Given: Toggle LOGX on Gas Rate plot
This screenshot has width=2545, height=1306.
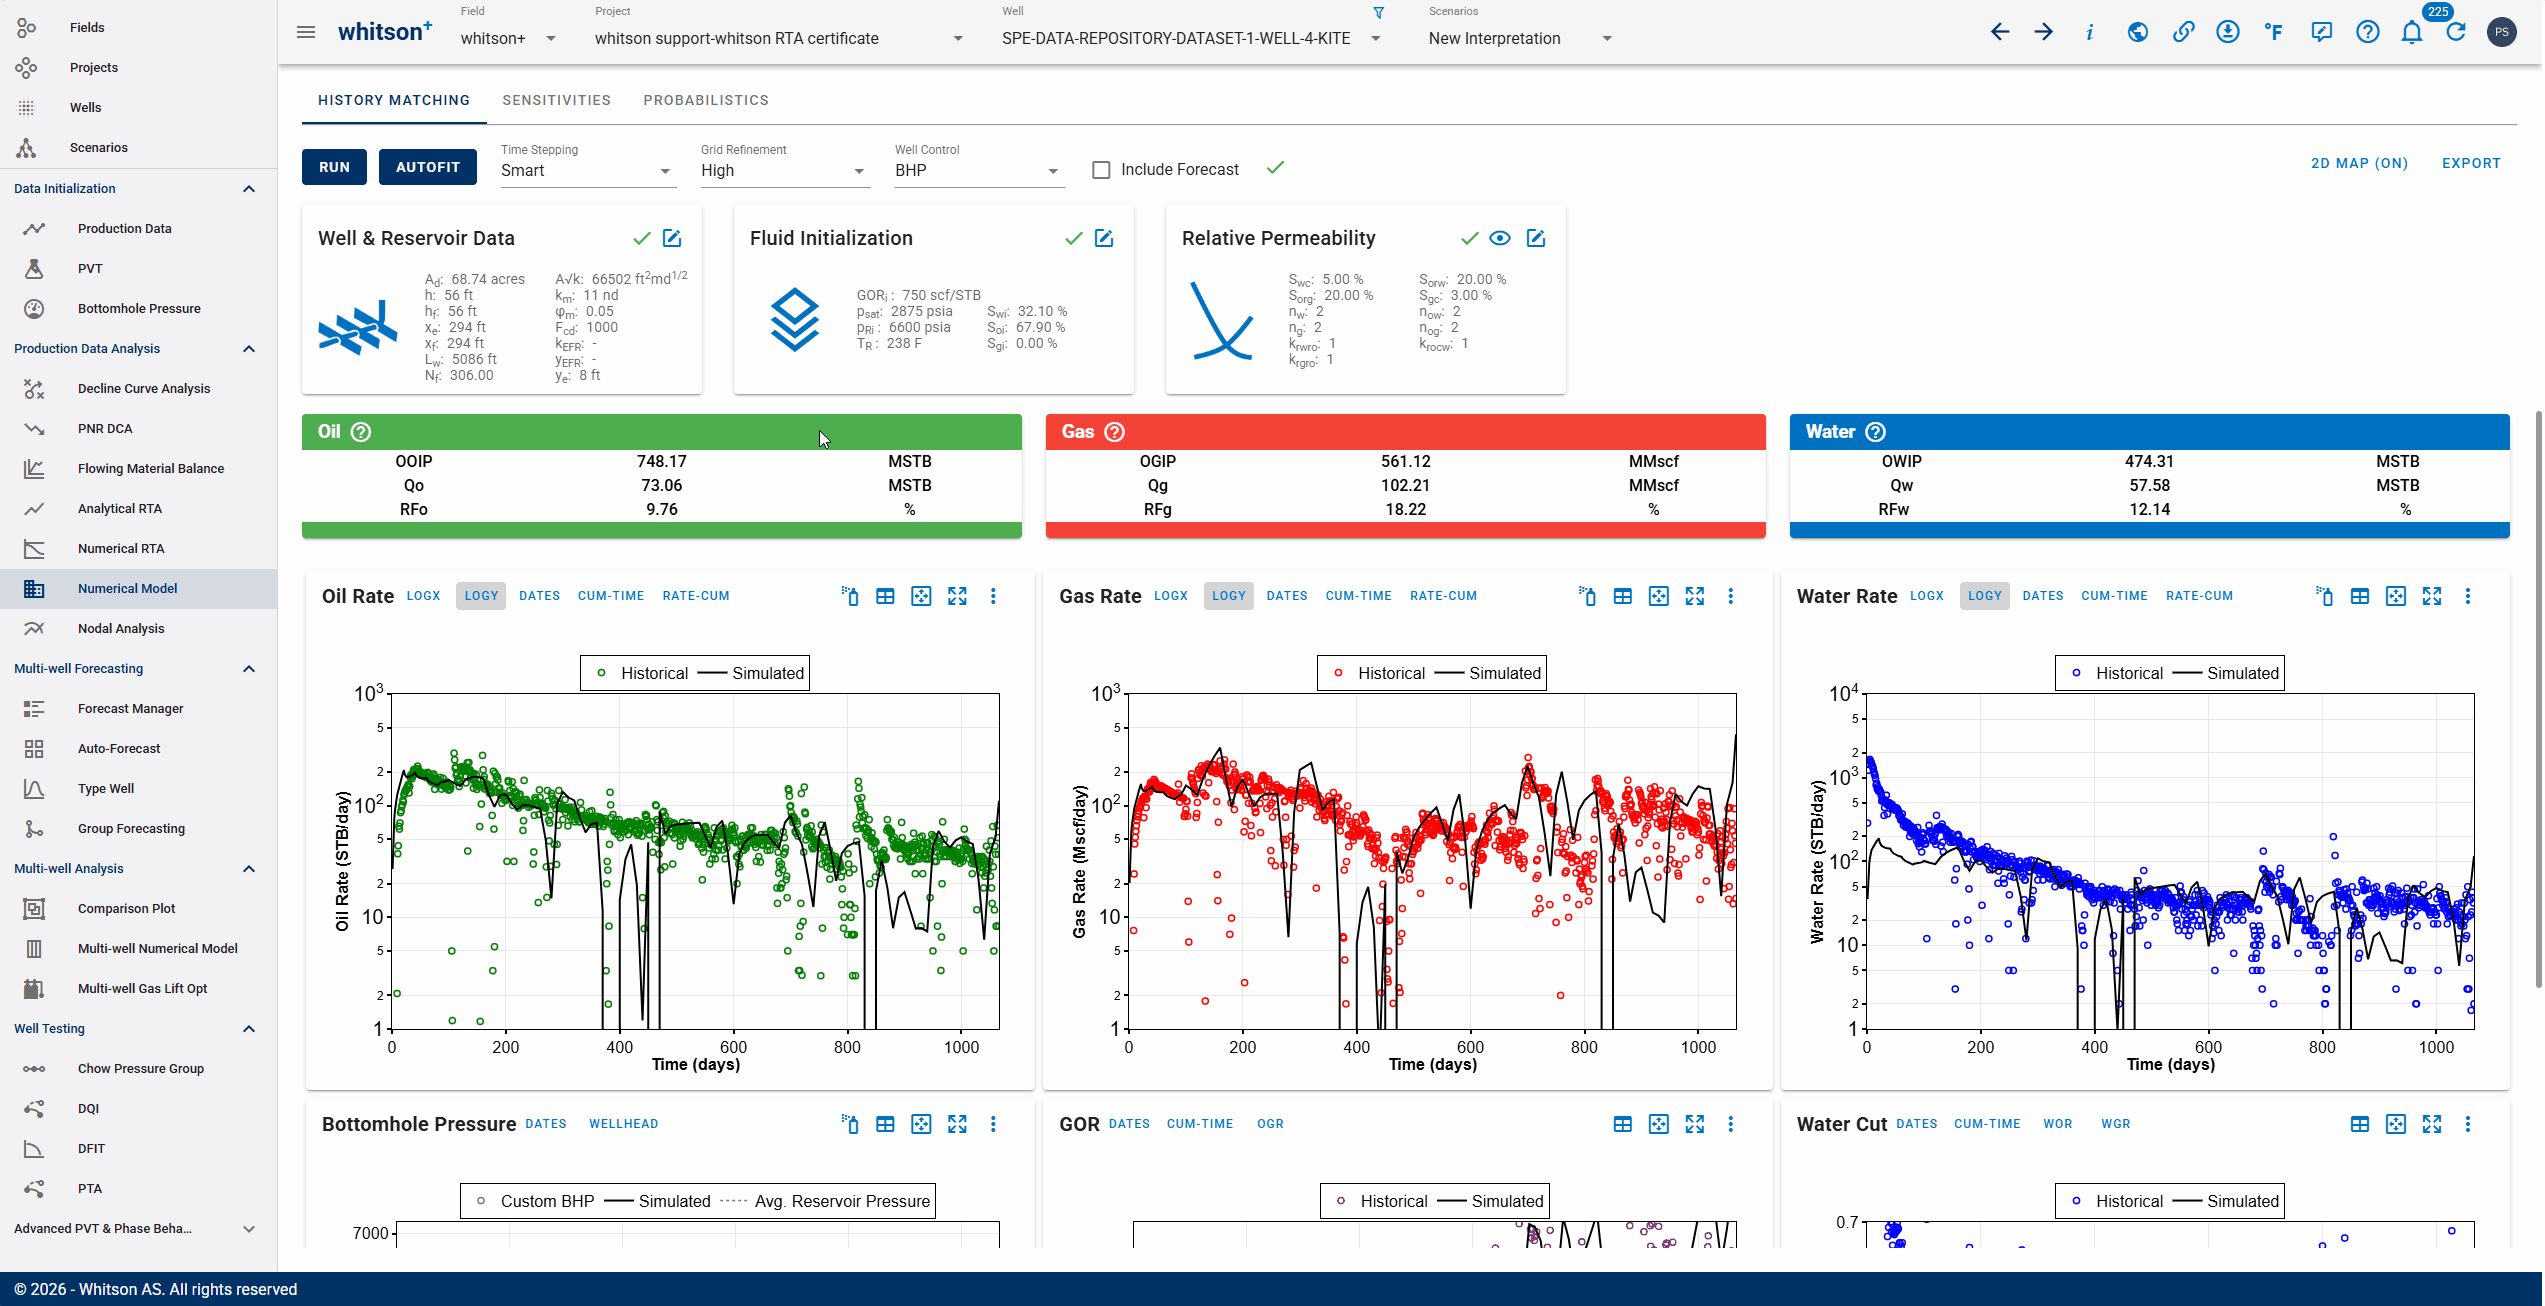Looking at the screenshot, I should (x=1171, y=596).
